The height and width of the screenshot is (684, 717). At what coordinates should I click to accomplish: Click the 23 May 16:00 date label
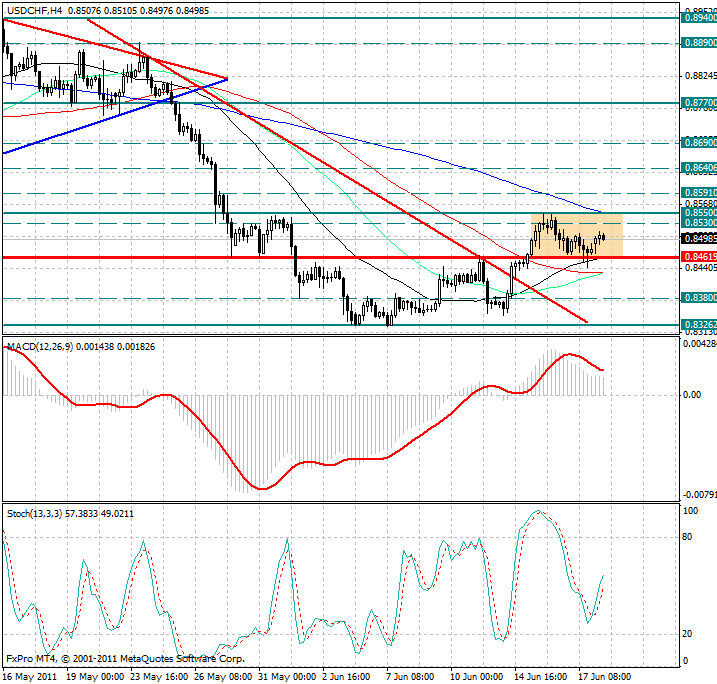click(159, 677)
